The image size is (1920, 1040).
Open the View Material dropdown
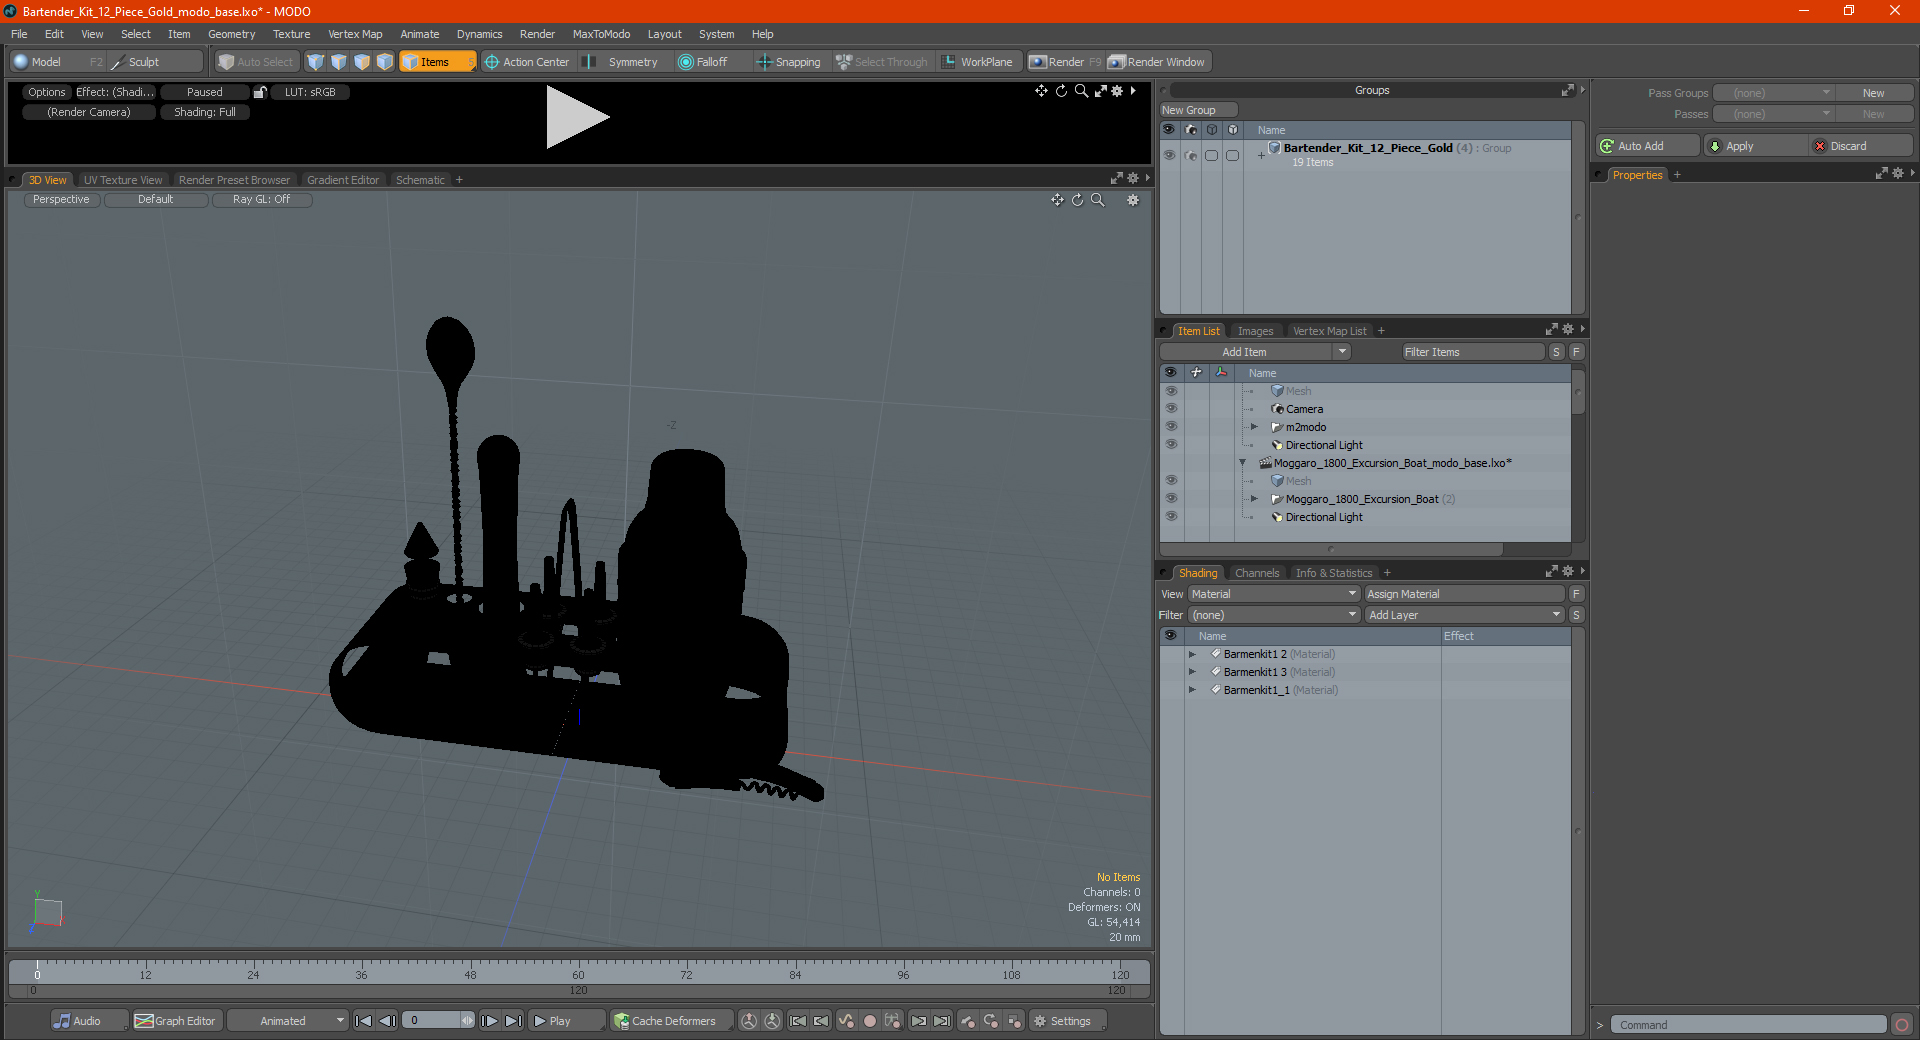pos(1273,594)
